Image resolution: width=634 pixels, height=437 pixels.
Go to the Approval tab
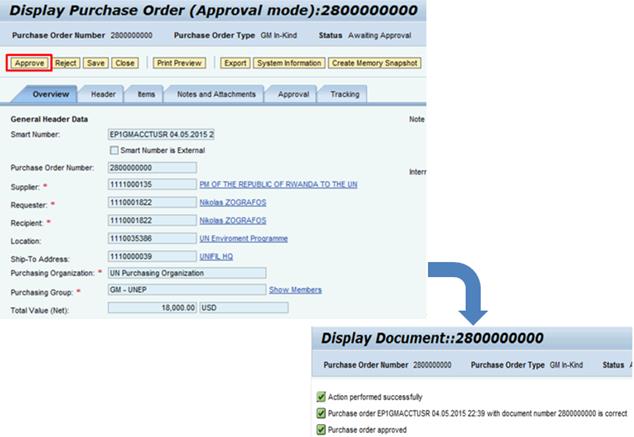click(293, 95)
